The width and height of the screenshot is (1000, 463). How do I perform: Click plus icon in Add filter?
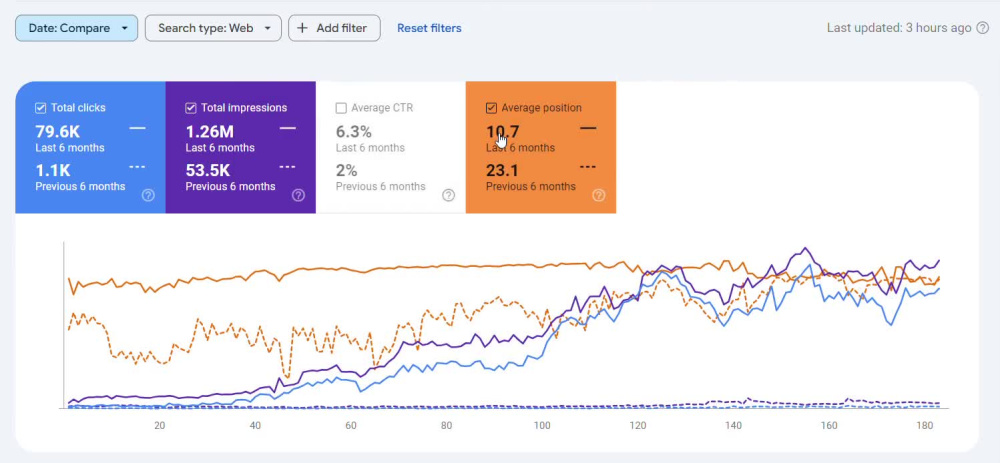(302, 28)
